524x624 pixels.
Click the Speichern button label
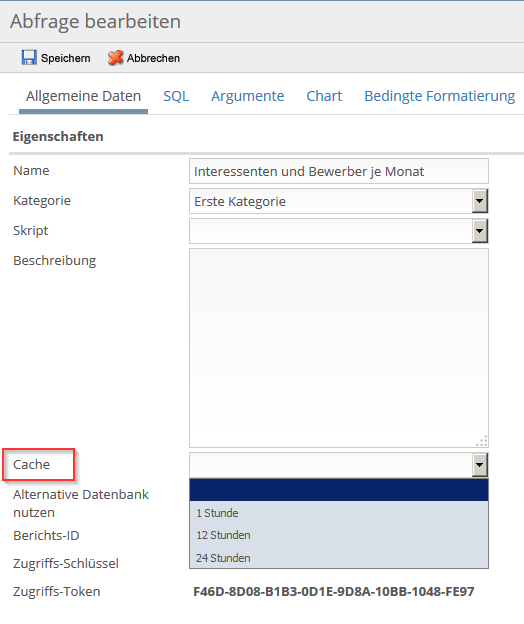[x=66, y=58]
